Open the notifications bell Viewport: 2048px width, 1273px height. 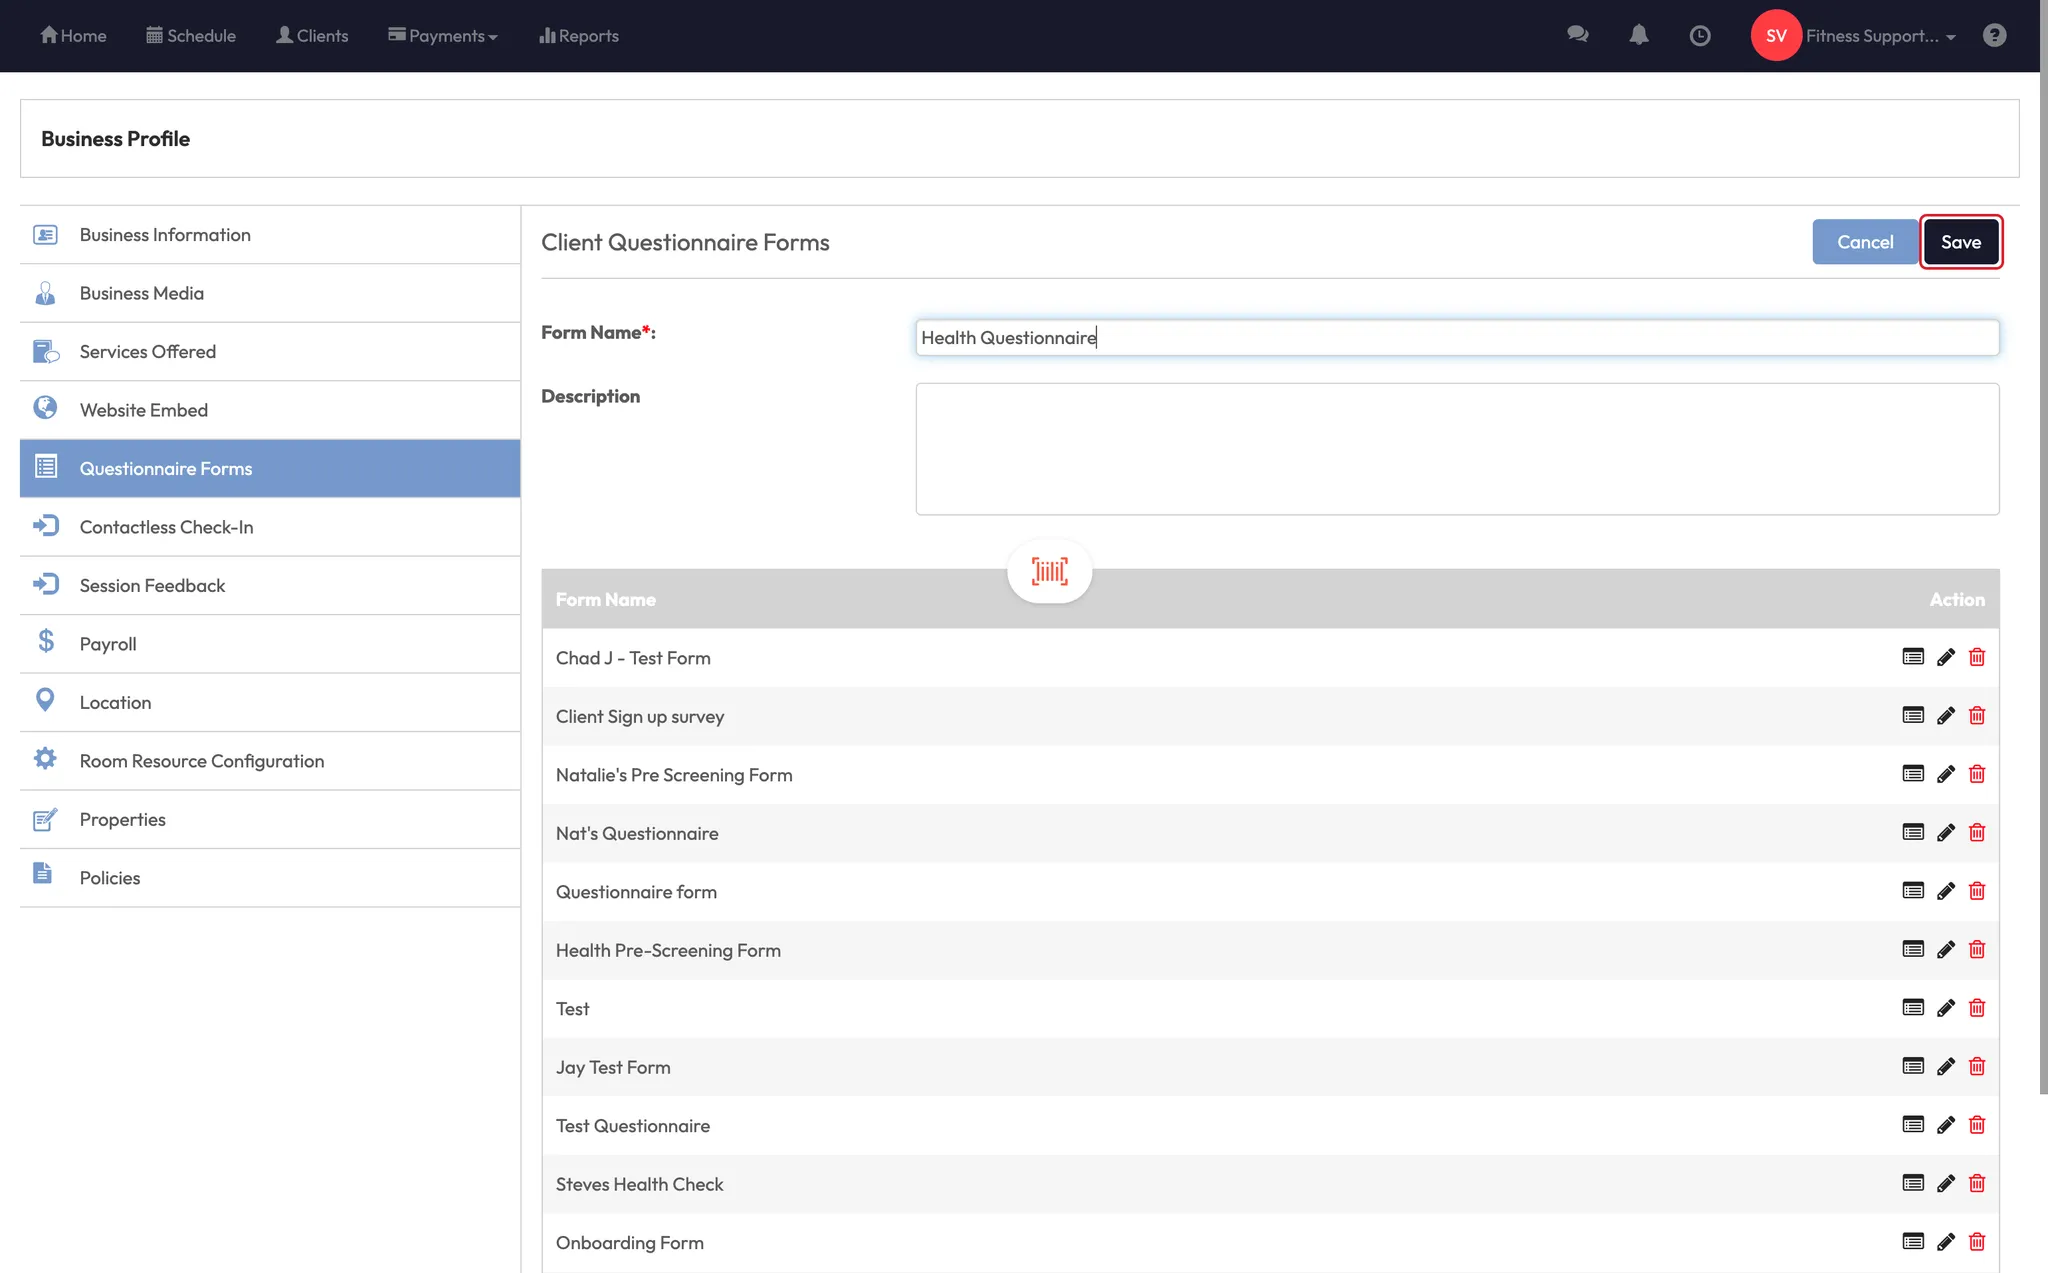click(x=1638, y=35)
